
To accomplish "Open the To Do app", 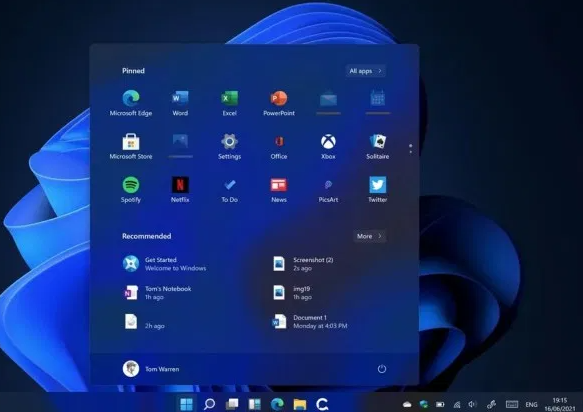I will [229, 190].
